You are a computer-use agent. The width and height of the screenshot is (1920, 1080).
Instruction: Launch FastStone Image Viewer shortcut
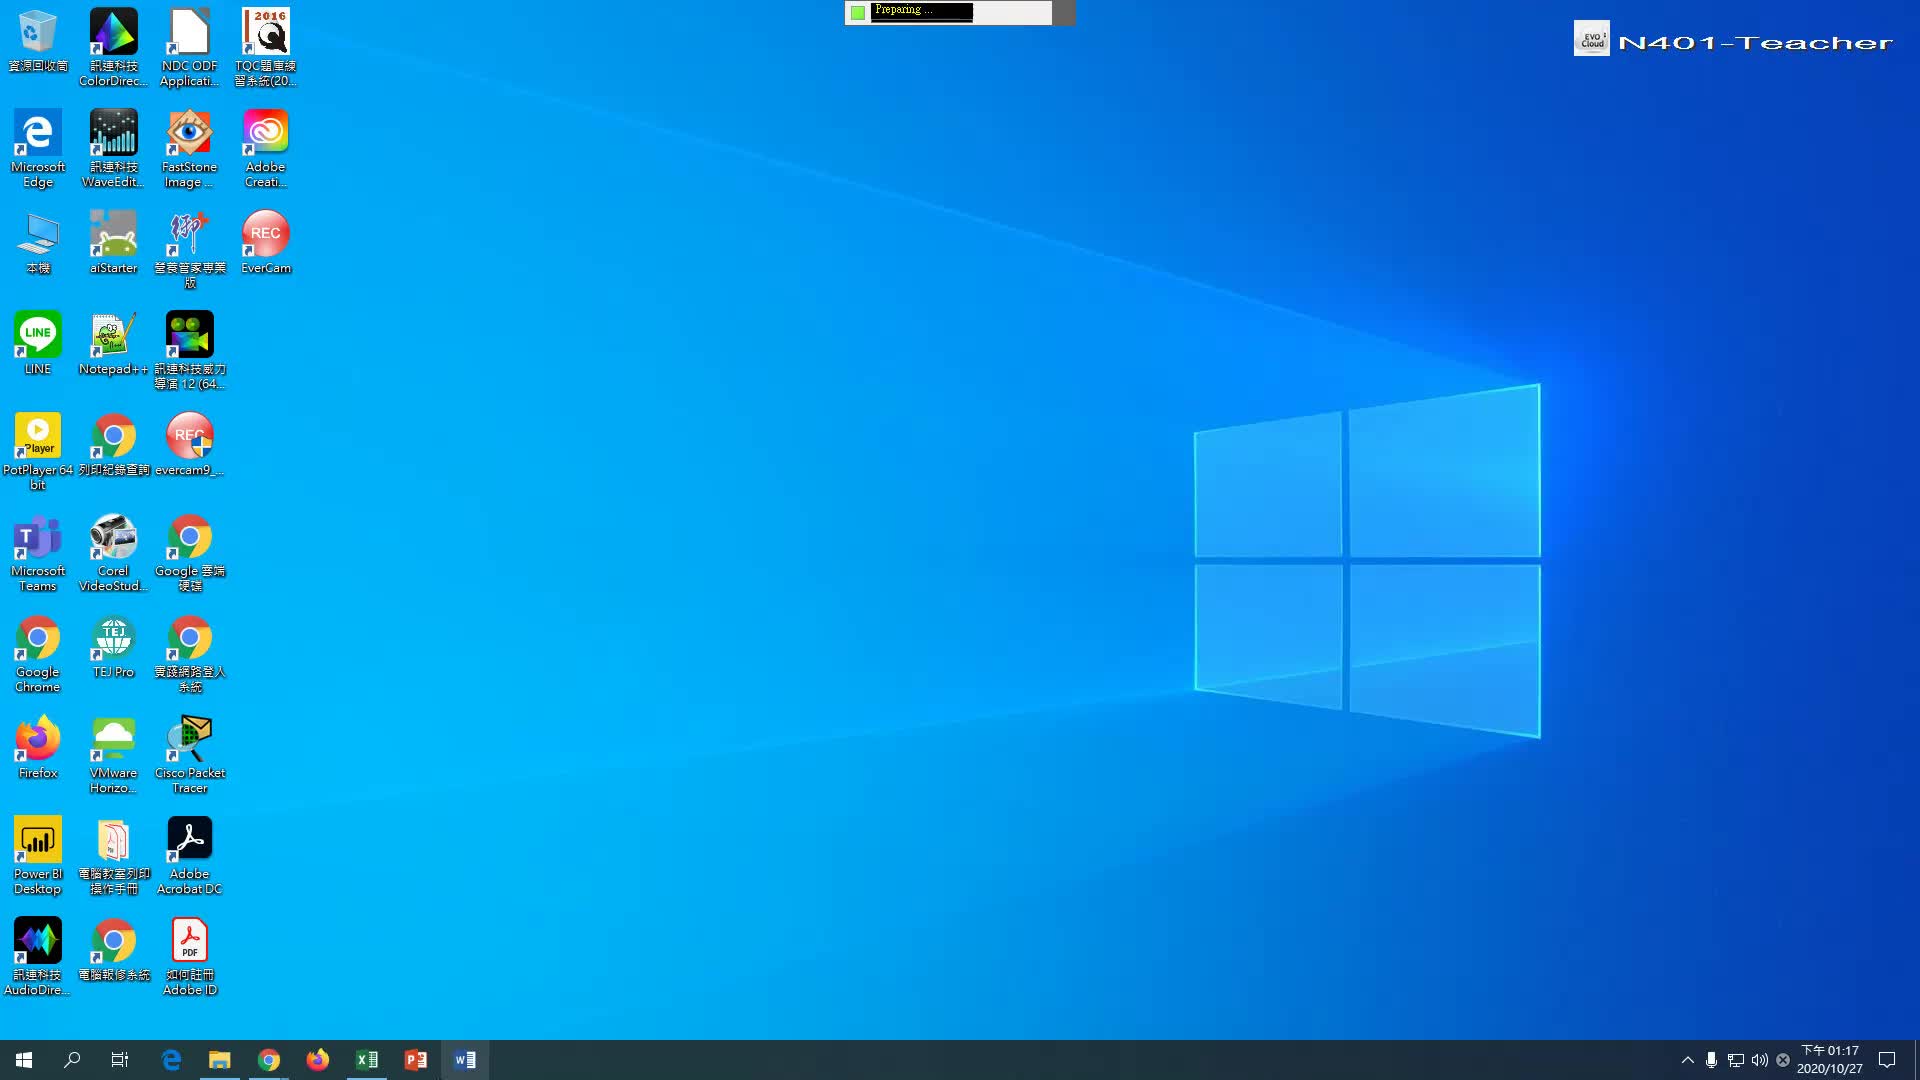pyautogui.click(x=189, y=148)
